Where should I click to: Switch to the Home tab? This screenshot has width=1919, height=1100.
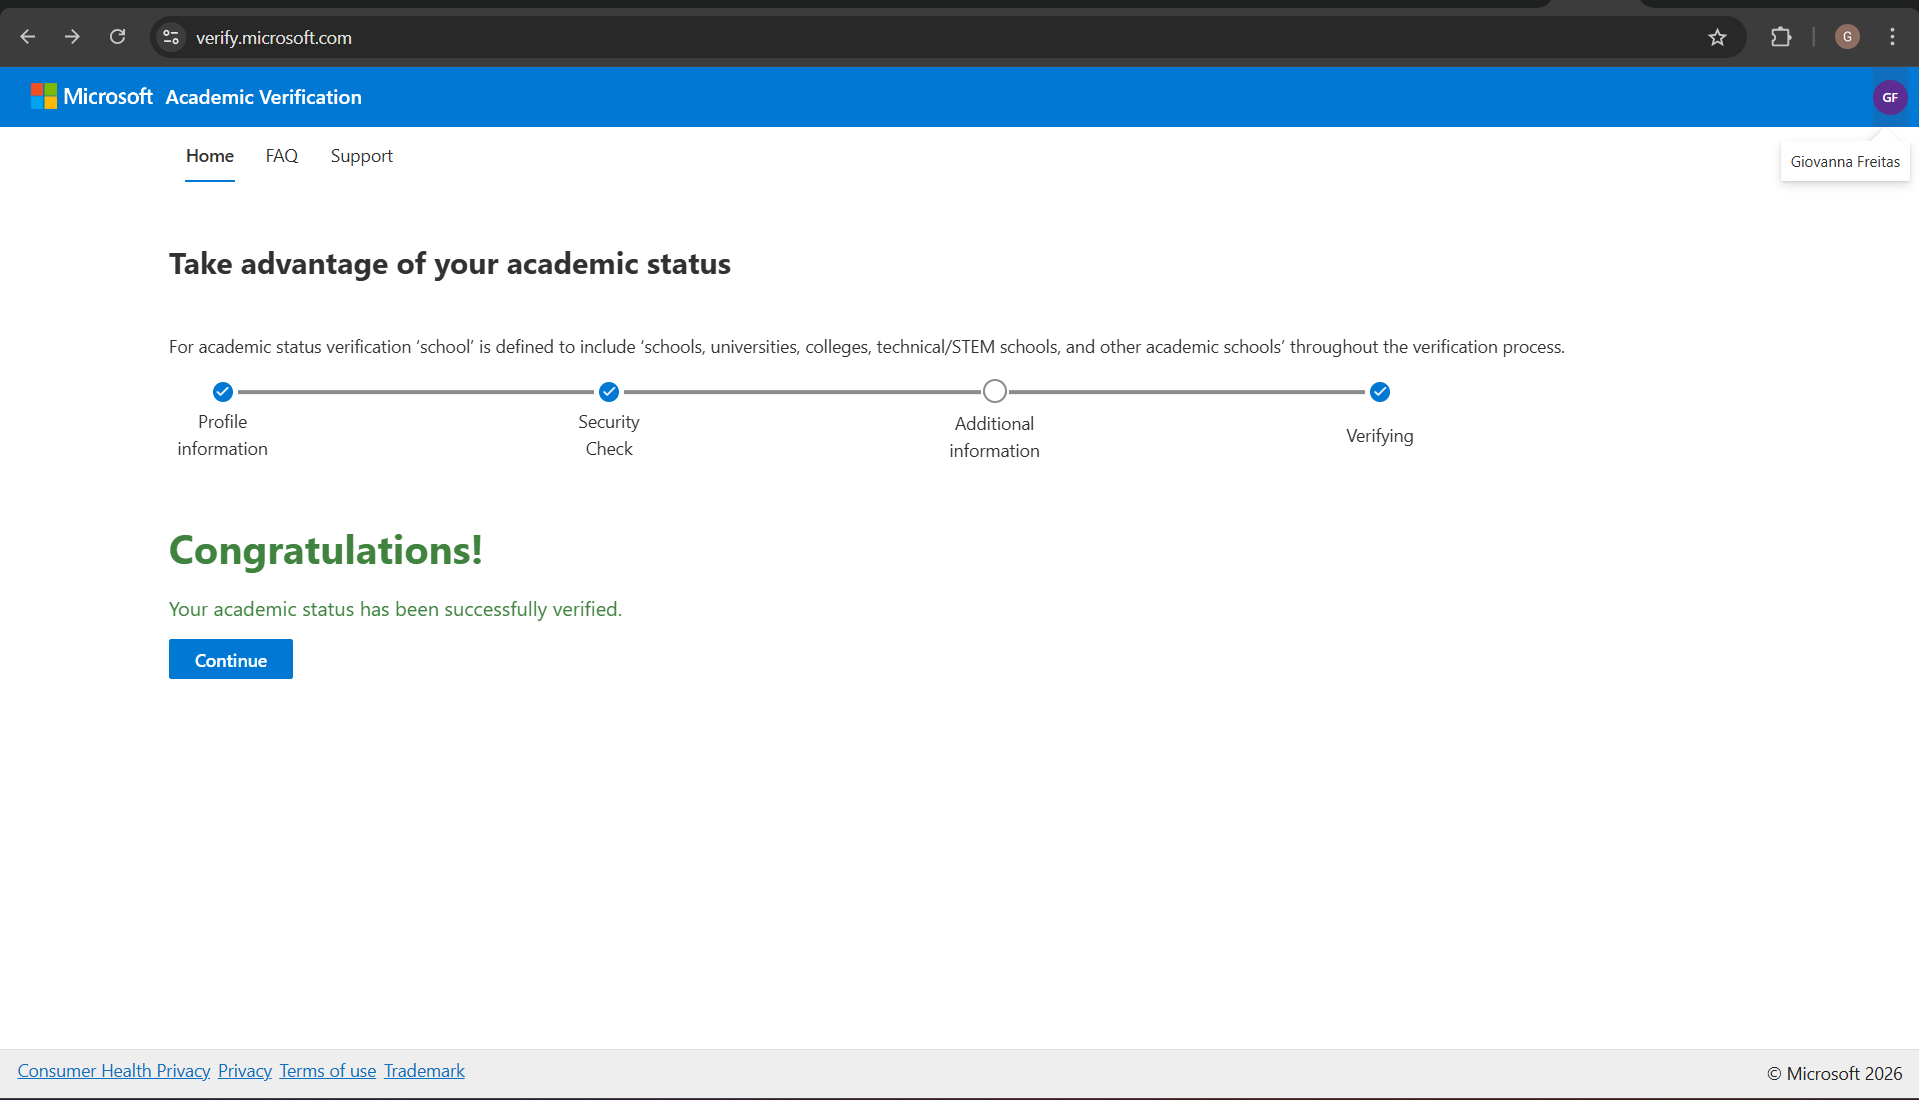[x=210, y=156]
